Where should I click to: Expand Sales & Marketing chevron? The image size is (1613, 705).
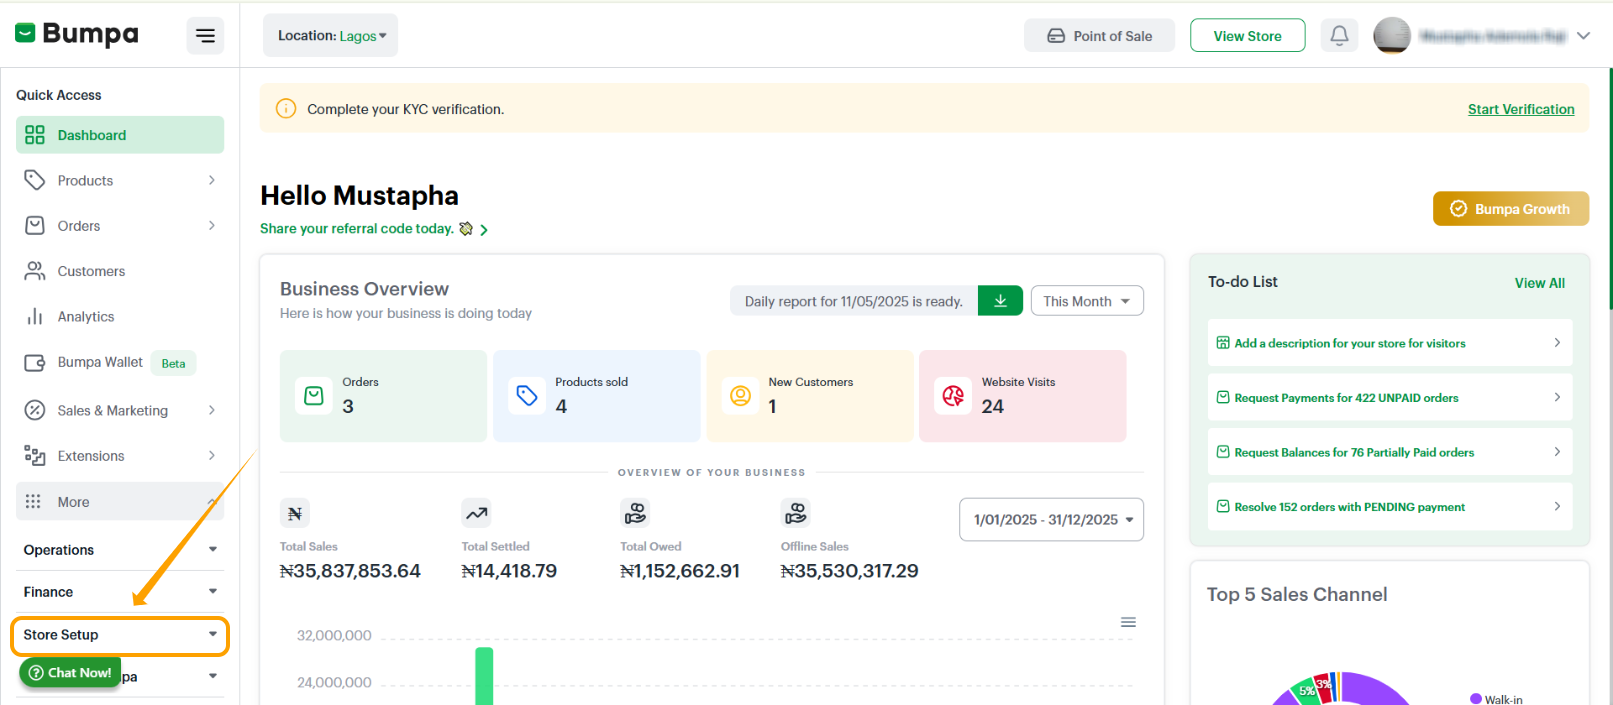tap(212, 410)
